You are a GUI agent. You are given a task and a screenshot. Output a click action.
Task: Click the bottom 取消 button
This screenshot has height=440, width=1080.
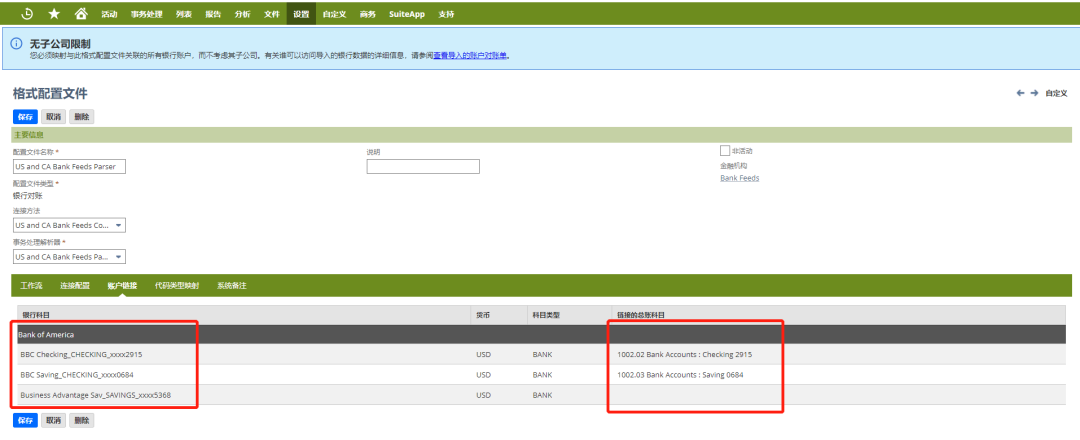point(54,421)
